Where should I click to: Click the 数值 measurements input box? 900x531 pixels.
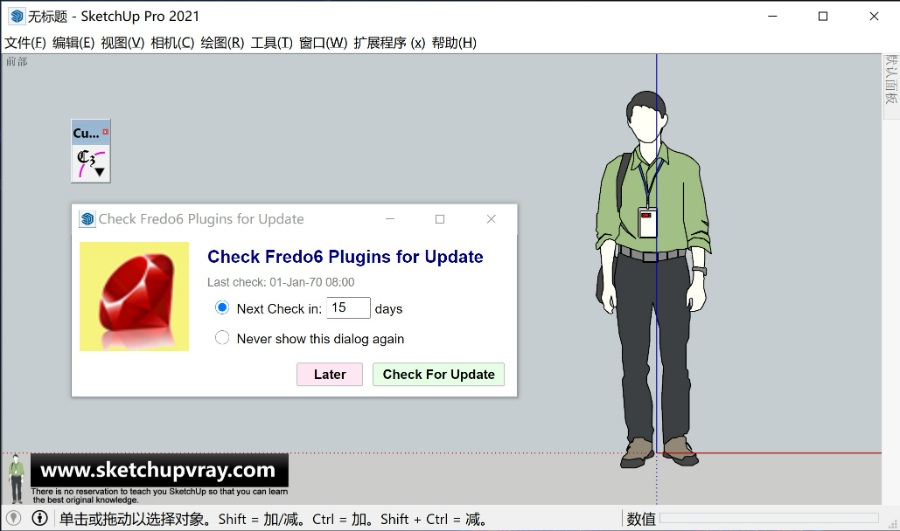pyautogui.click(x=769, y=518)
